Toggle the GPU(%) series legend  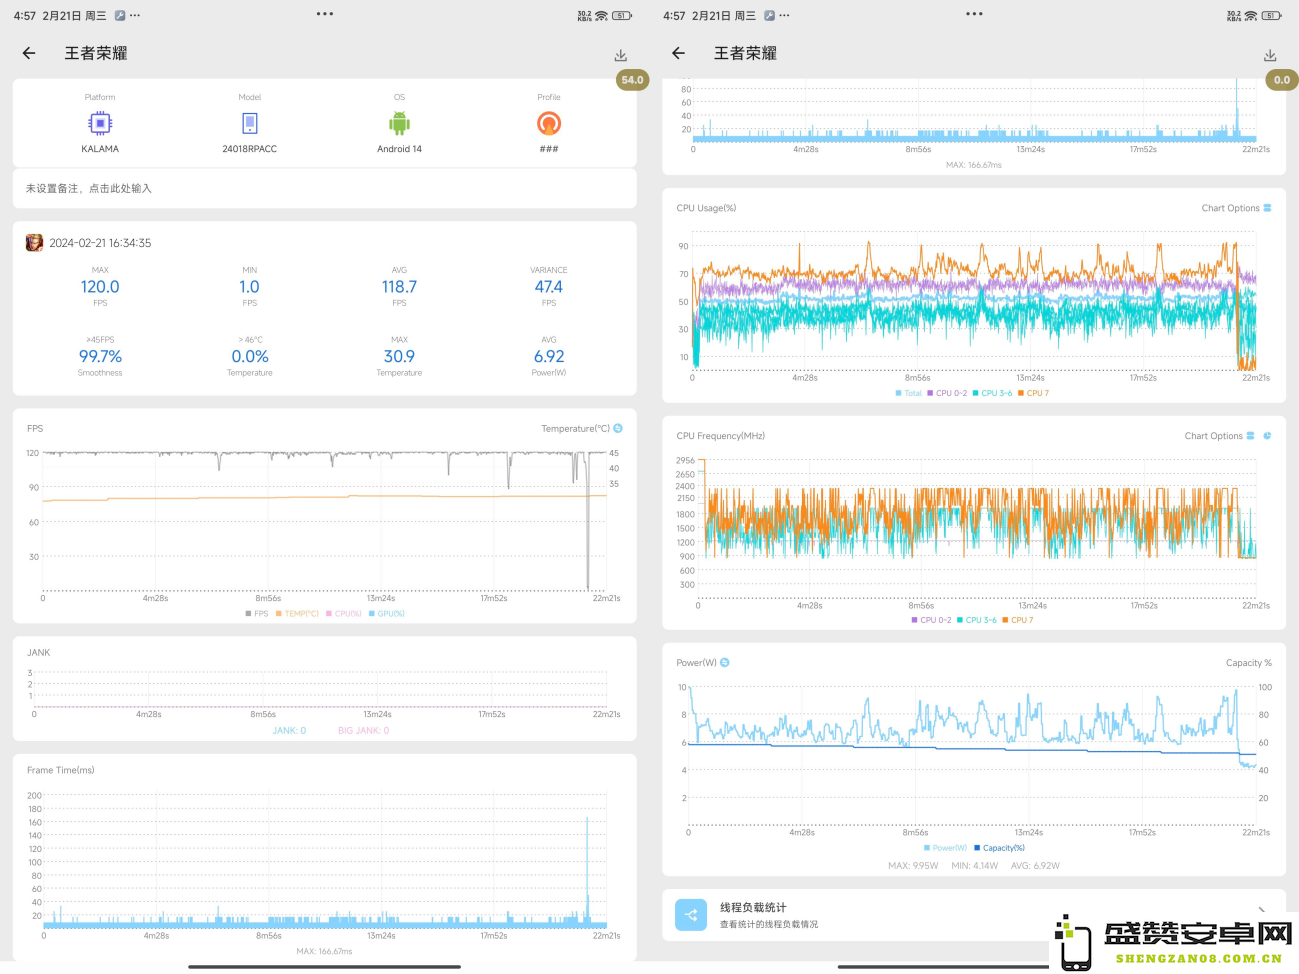pos(387,614)
